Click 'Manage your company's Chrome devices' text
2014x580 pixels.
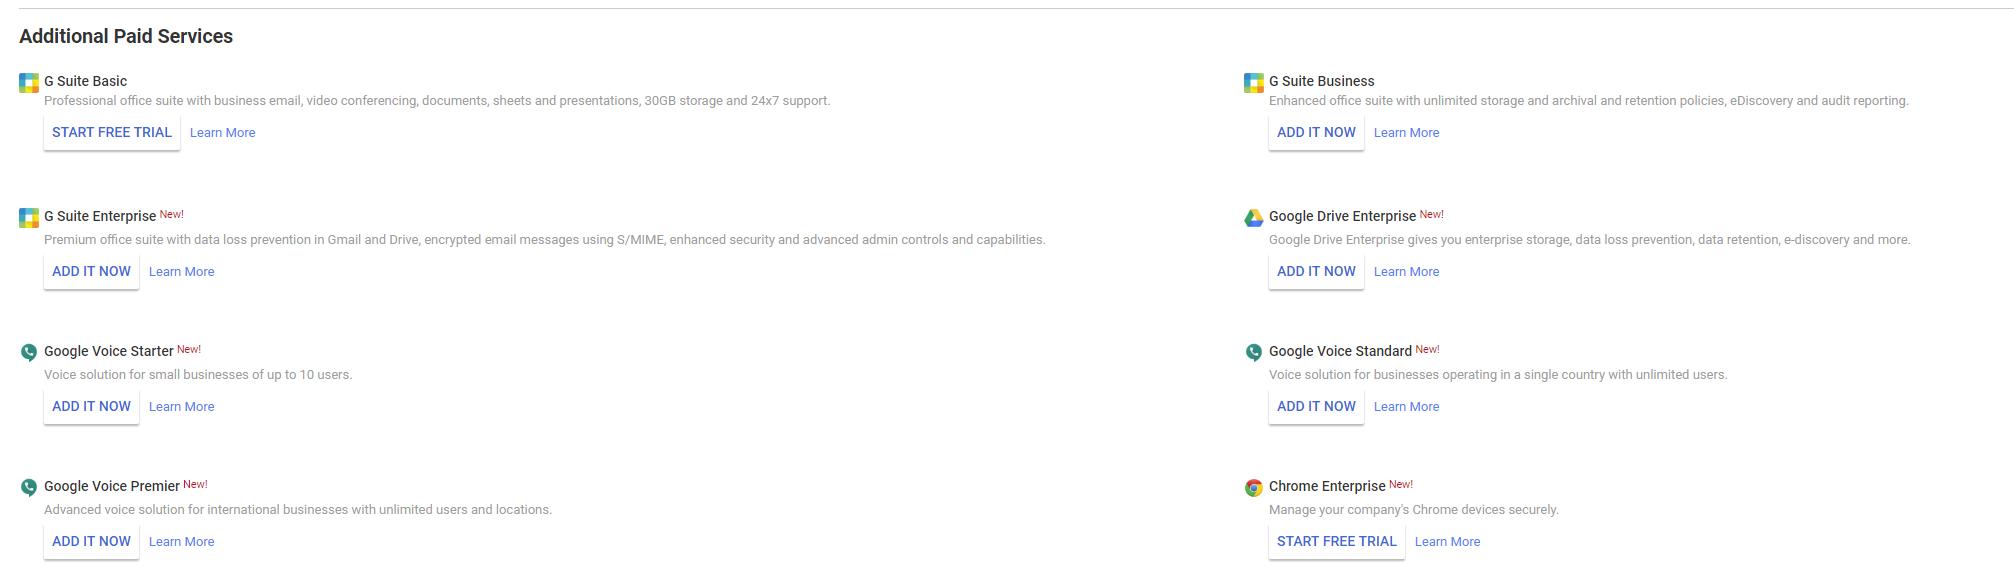[1414, 510]
